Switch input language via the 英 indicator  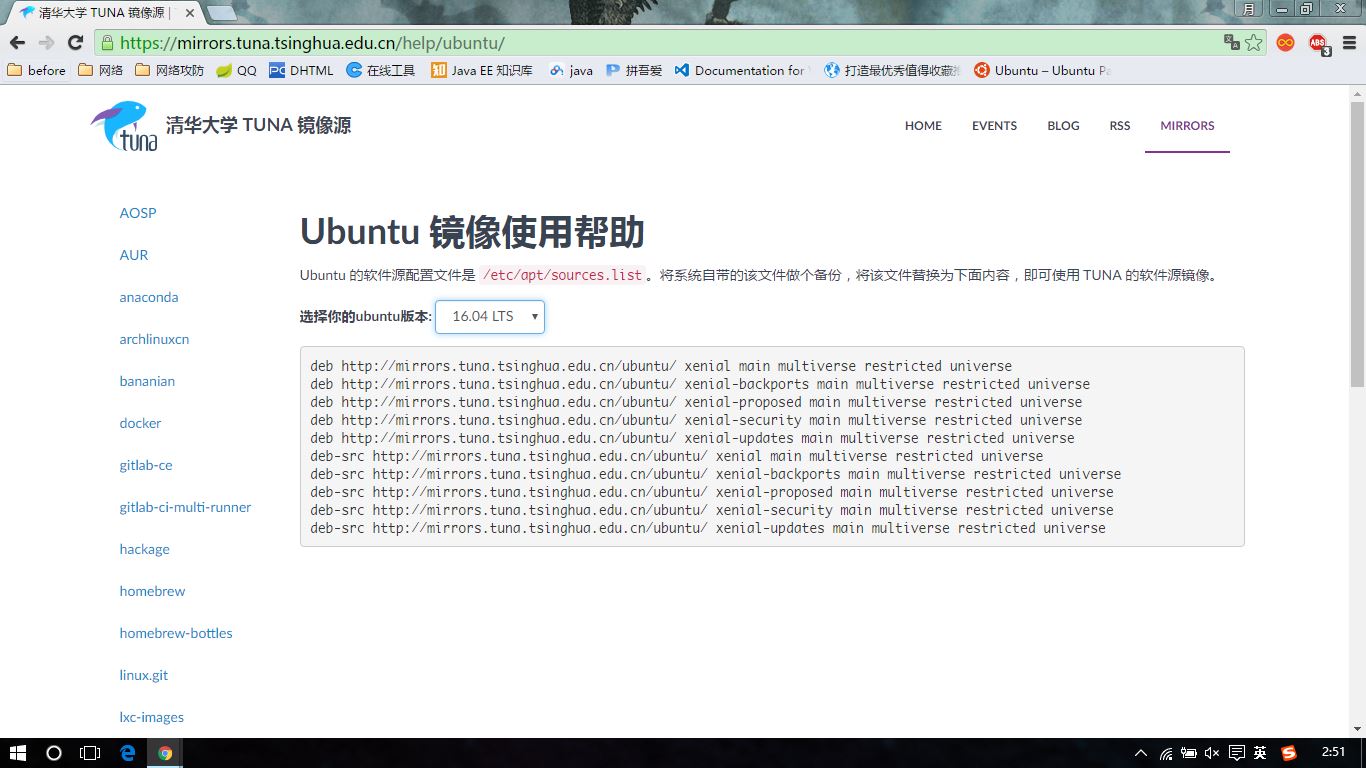click(x=1261, y=753)
